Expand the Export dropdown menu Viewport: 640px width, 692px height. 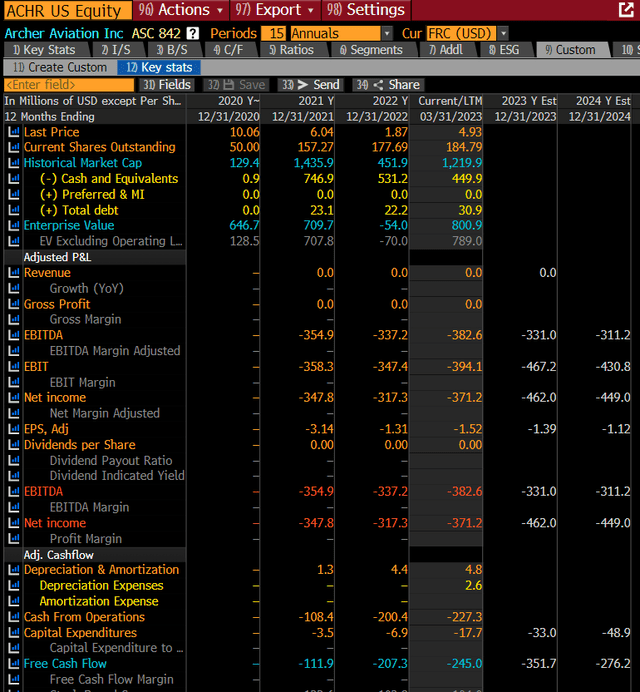[x=273, y=10]
